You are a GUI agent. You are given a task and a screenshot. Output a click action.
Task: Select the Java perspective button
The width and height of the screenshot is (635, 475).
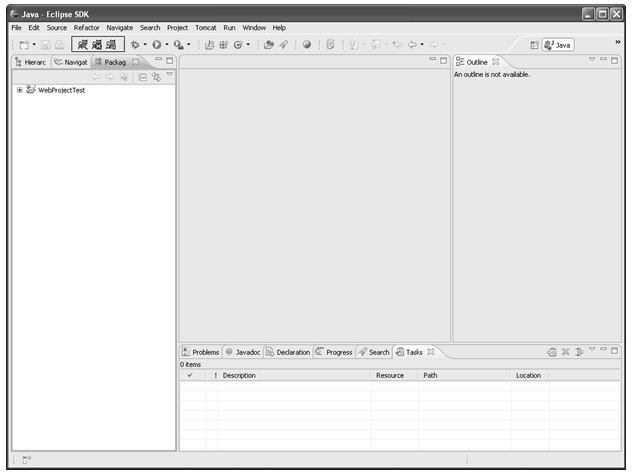[558, 45]
